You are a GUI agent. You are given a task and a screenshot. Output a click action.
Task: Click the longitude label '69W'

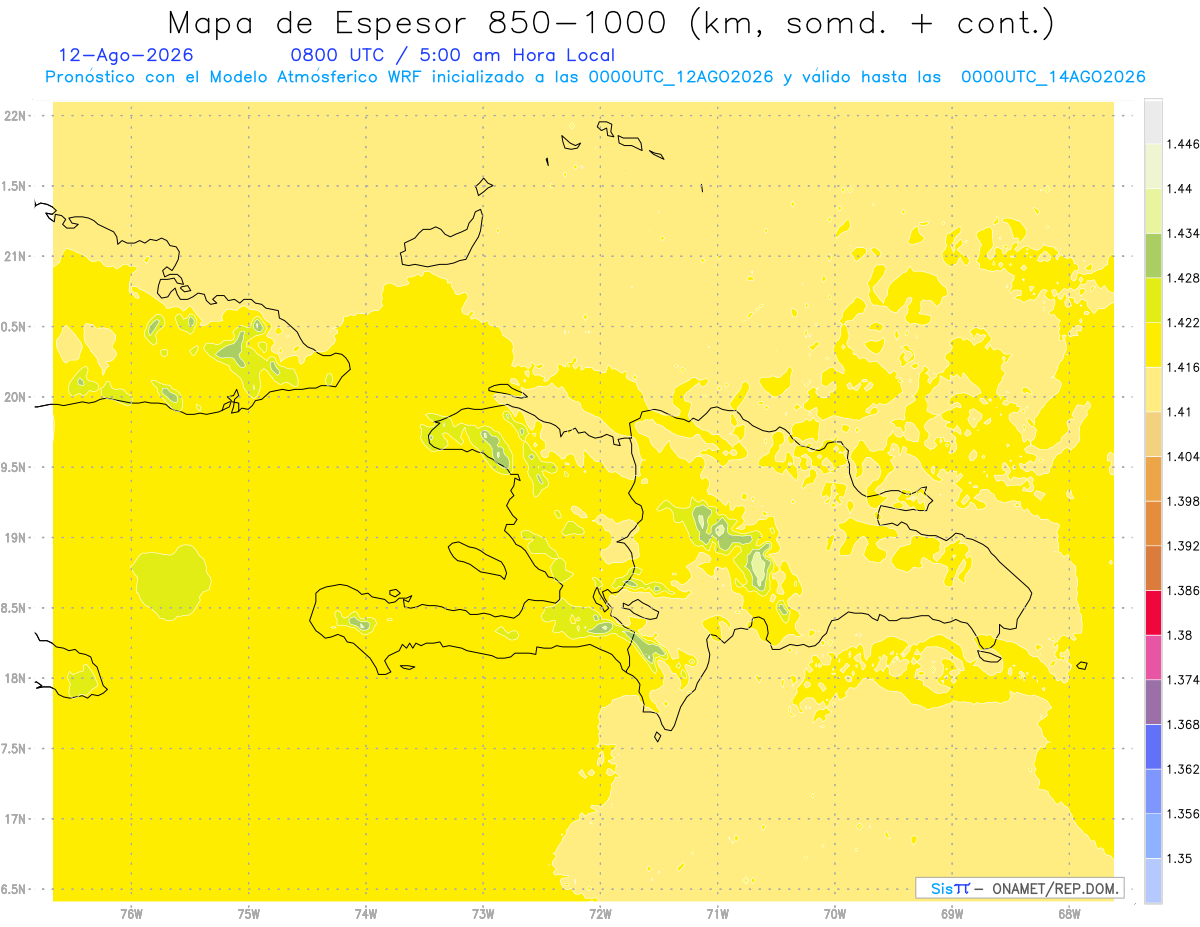click(952, 914)
